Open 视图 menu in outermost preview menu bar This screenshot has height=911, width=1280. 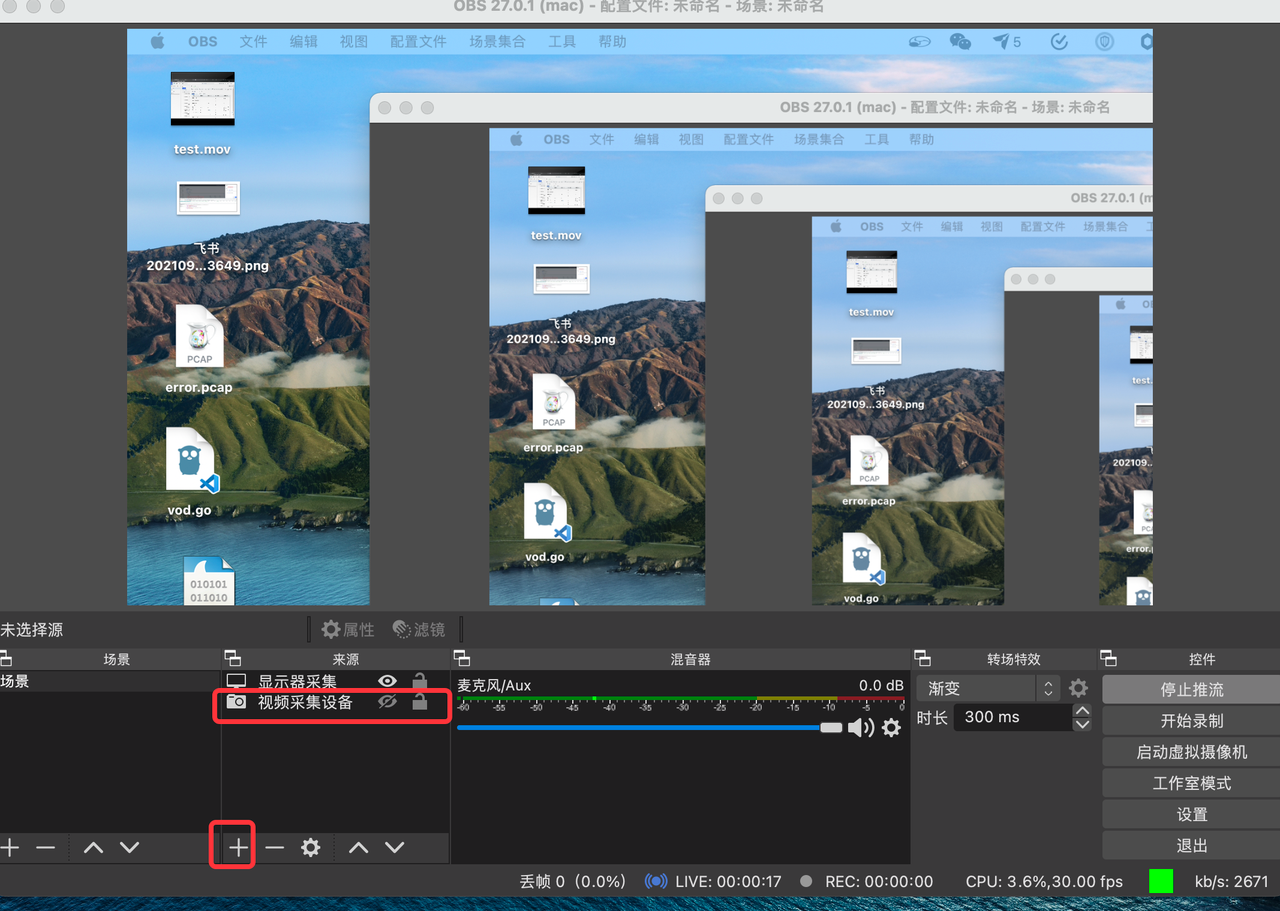click(x=354, y=42)
